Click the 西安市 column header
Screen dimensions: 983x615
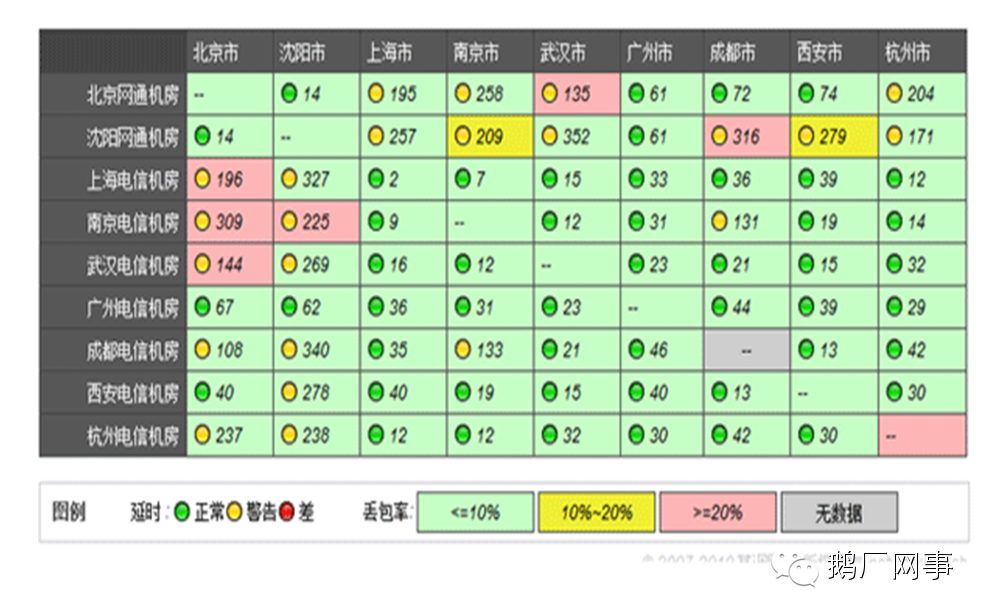[834, 51]
